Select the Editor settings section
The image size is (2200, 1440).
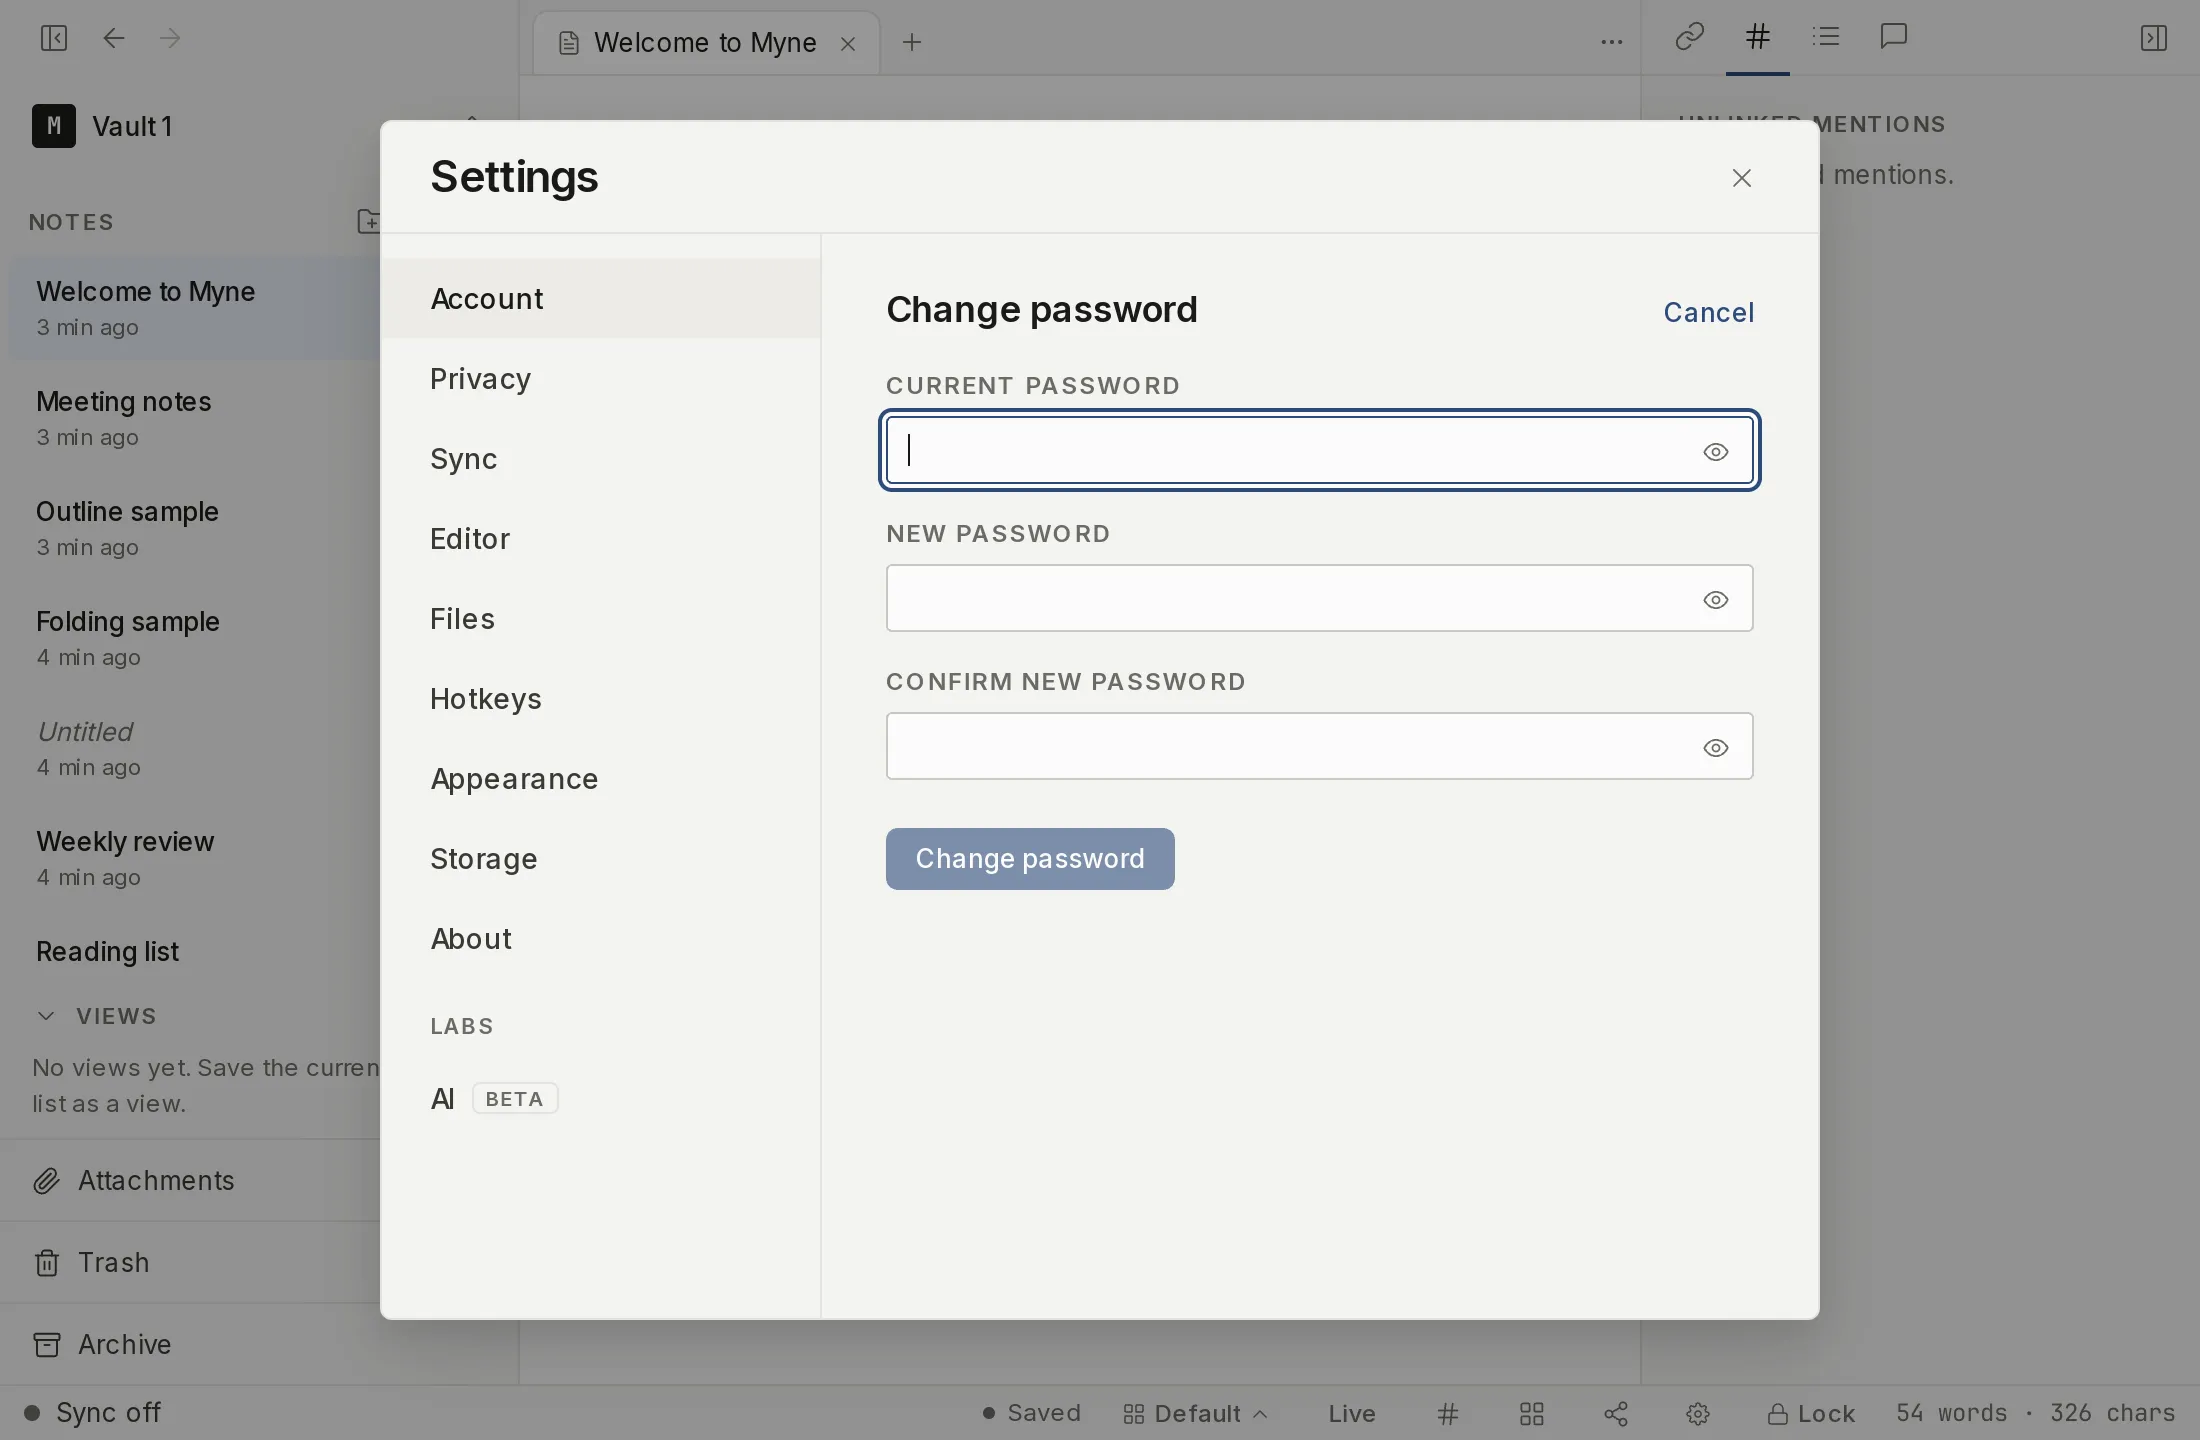(x=601, y=539)
